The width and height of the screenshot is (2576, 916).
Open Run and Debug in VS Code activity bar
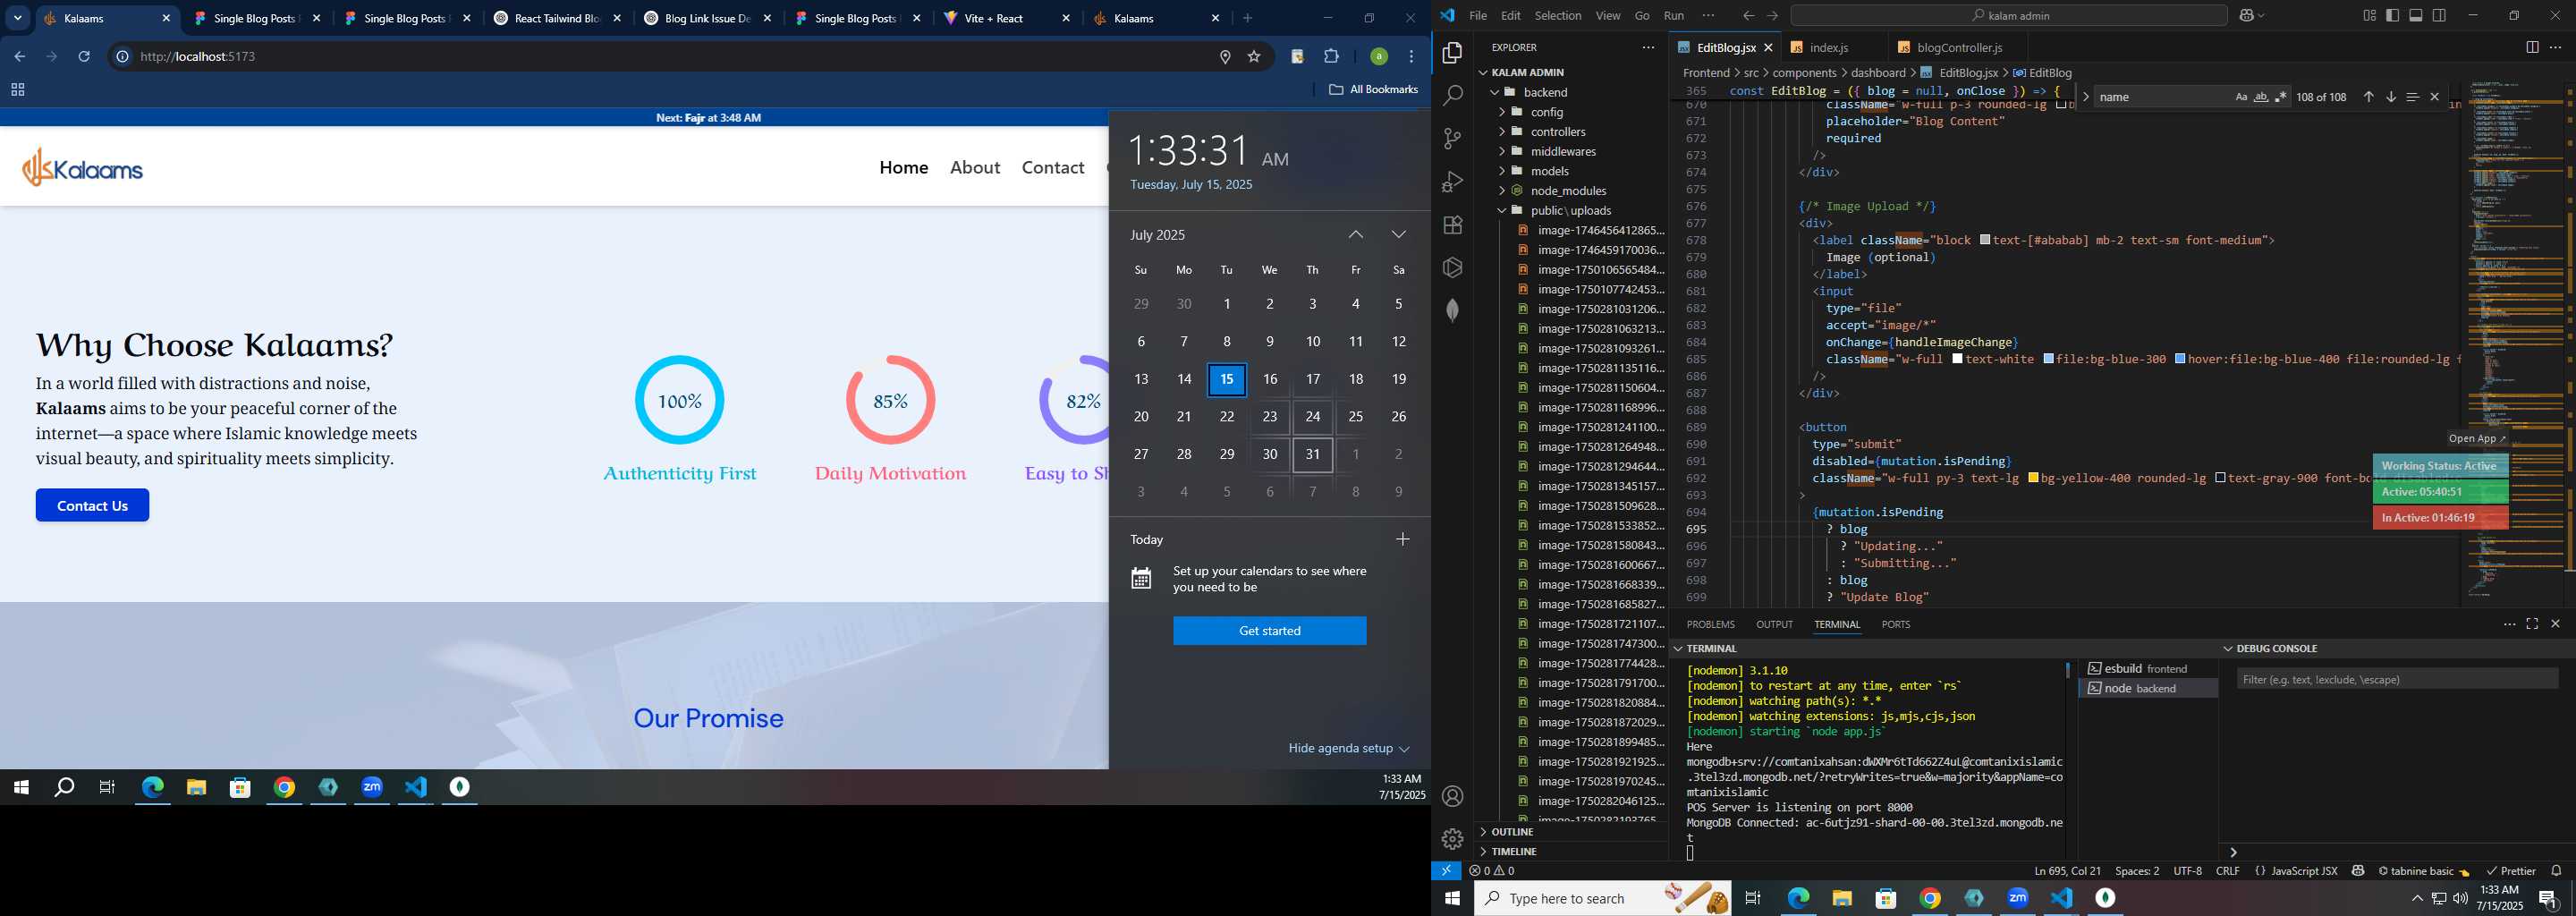[1453, 182]
